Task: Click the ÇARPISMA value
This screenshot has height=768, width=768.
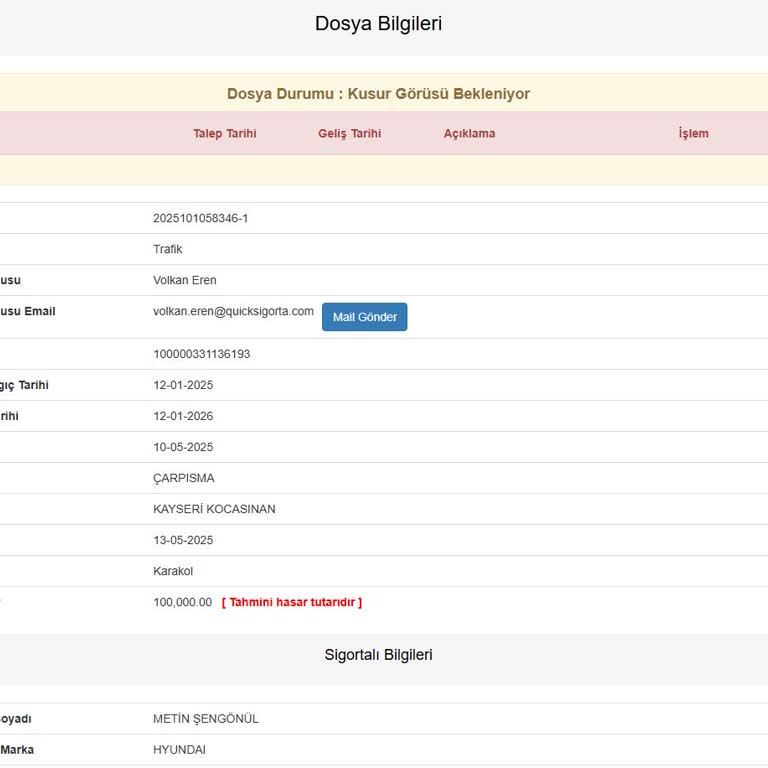Action: point(183,478)
